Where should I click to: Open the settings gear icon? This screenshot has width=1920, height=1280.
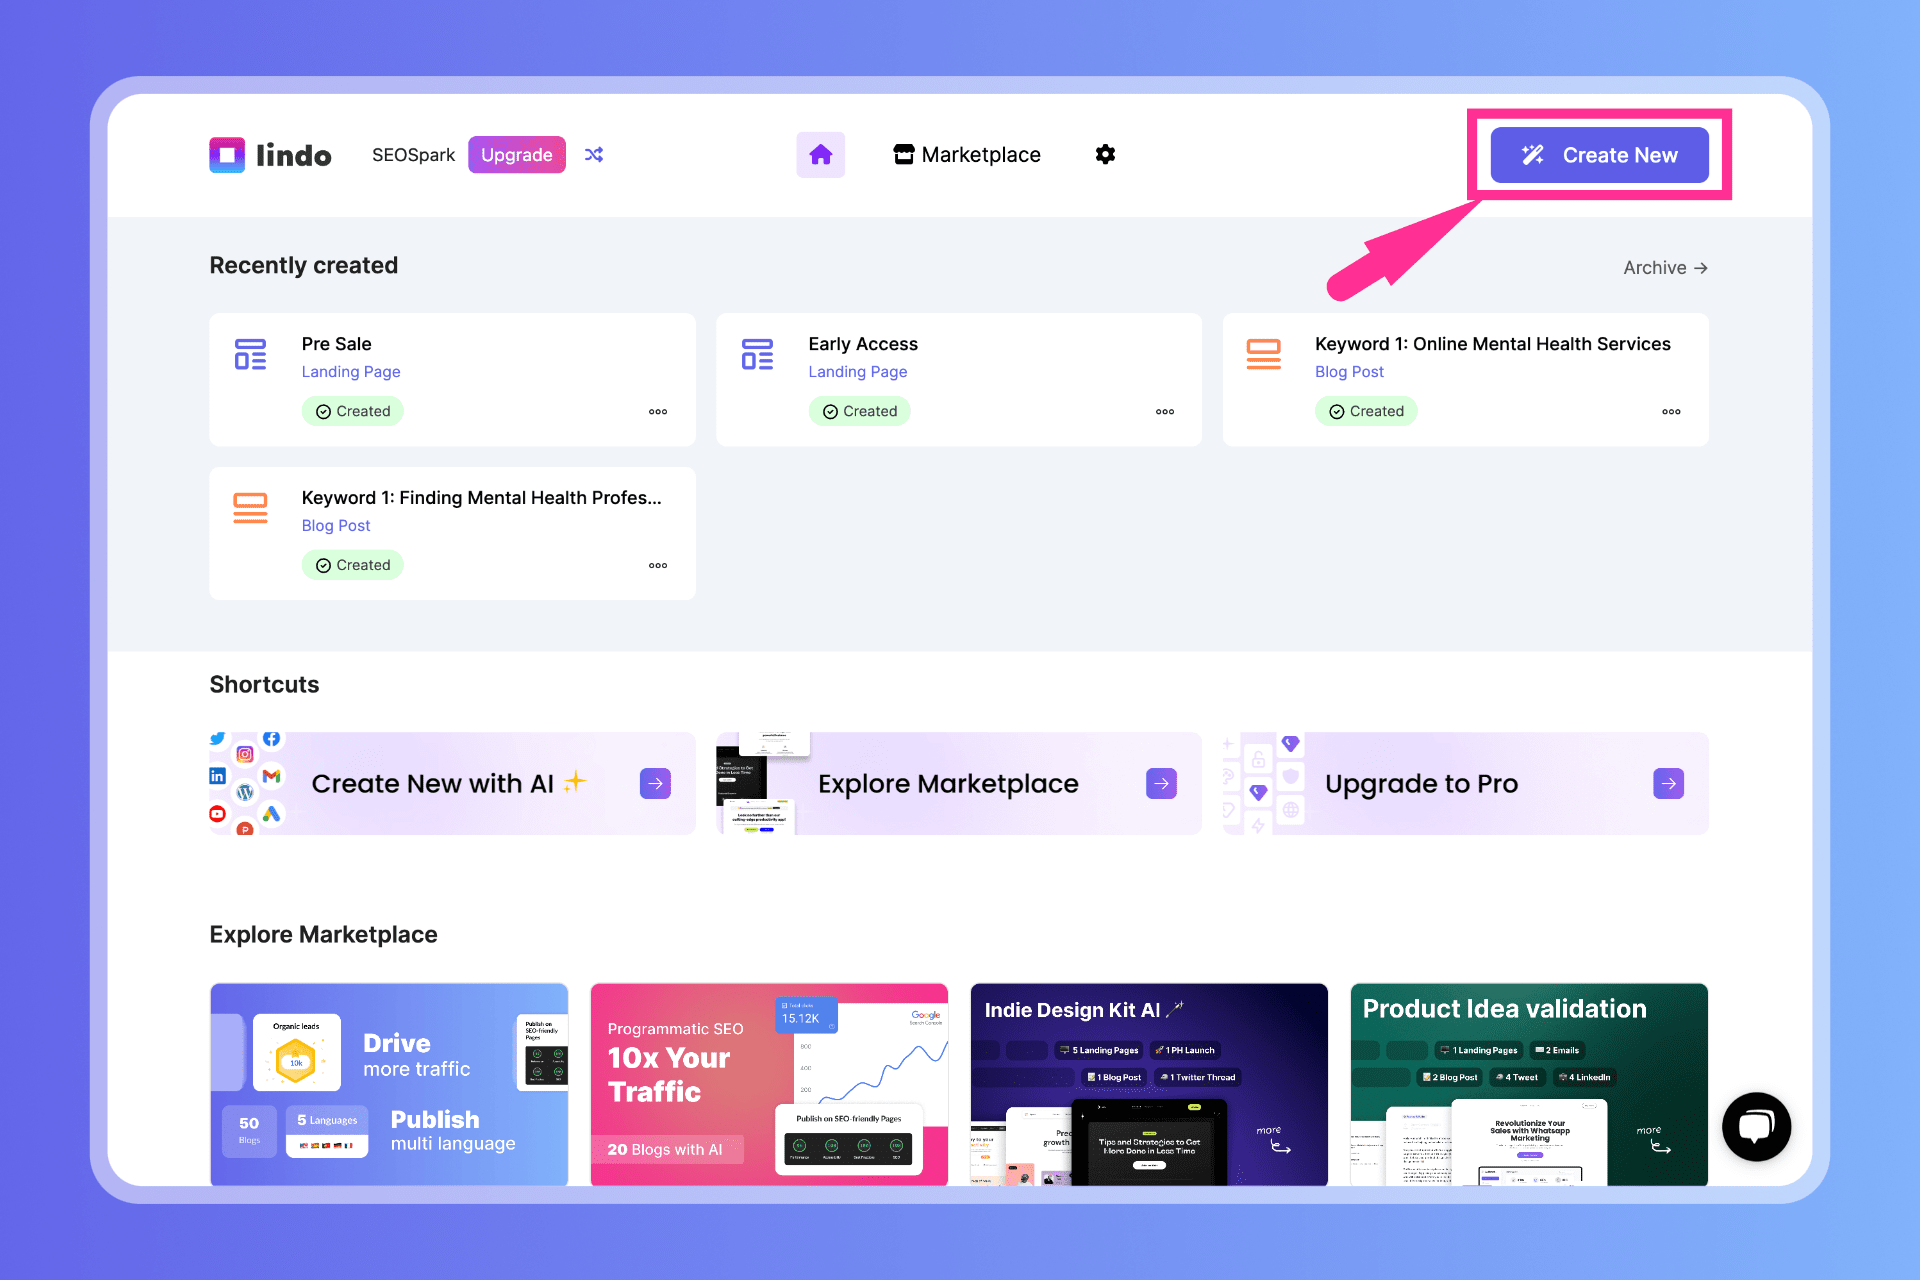point(1105,155)
